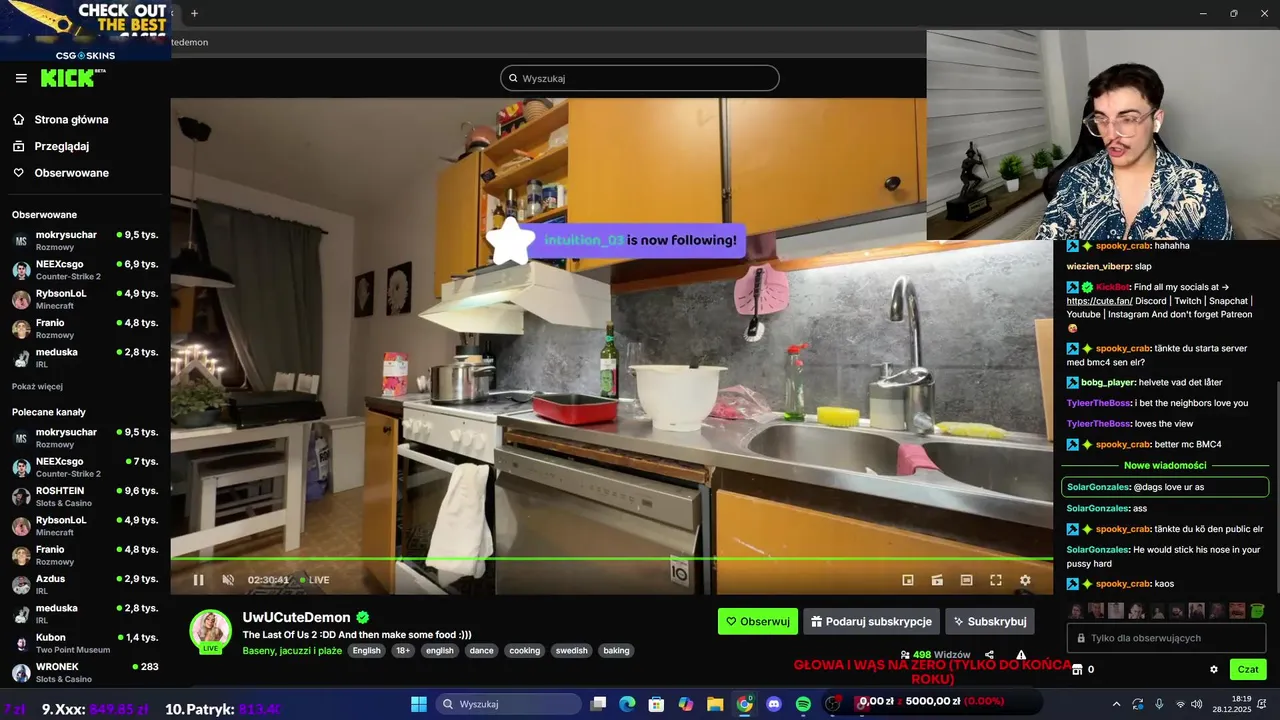
Task: Open WRONEK in recommended channels
Action: click(x=85, y=672)
